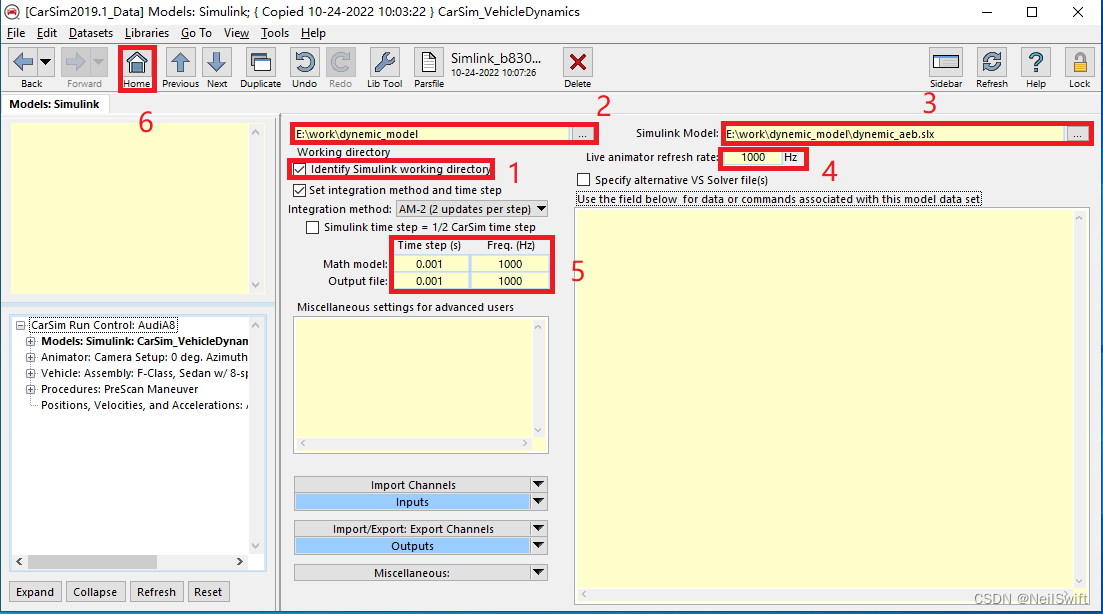Screen dimensions: 1103x614
Task: Browse for working directory with ... button
Action: tap(582, 134)
